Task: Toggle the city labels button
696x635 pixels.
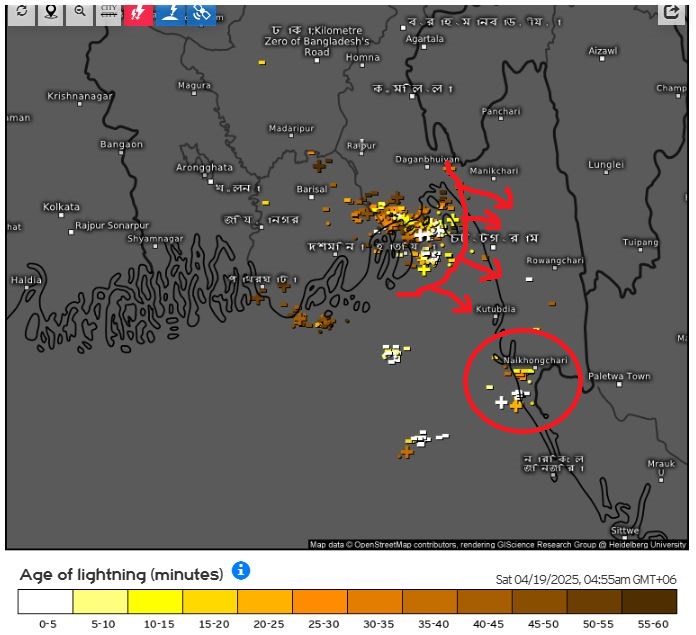Action: 108,12
